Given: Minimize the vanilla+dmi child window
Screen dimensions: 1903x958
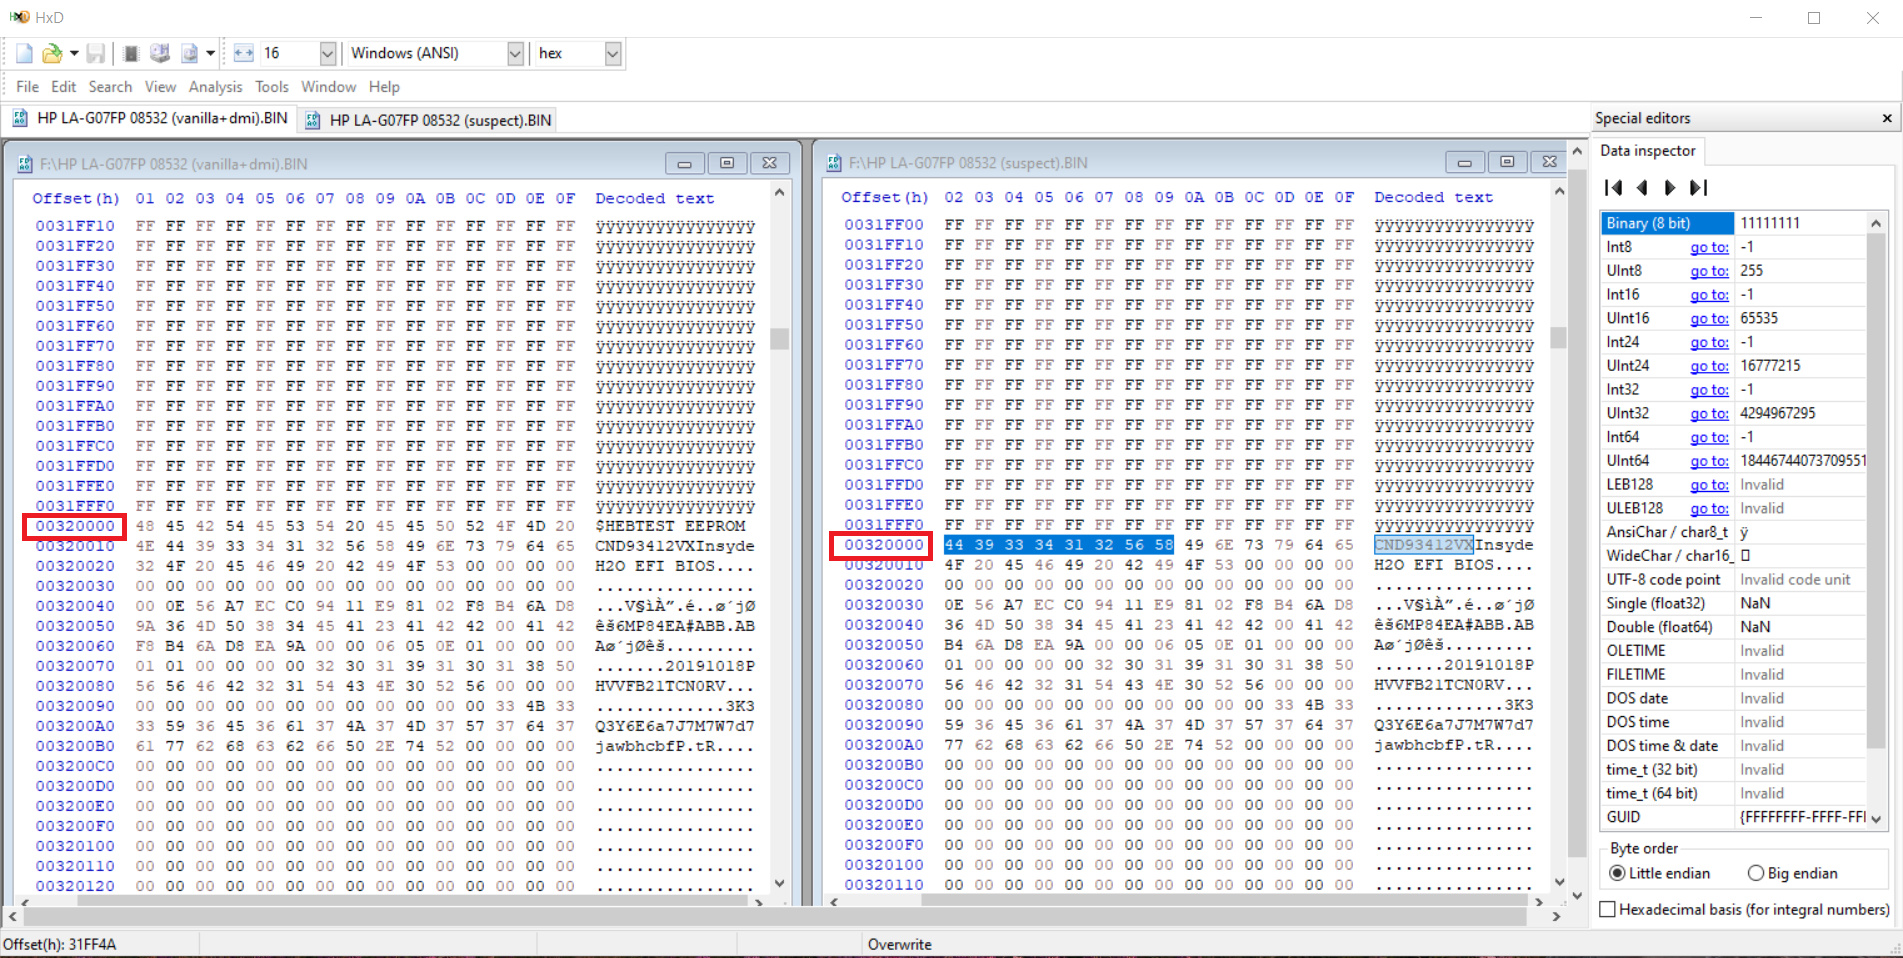Looking at the screenshot, I should click(685, 164).
